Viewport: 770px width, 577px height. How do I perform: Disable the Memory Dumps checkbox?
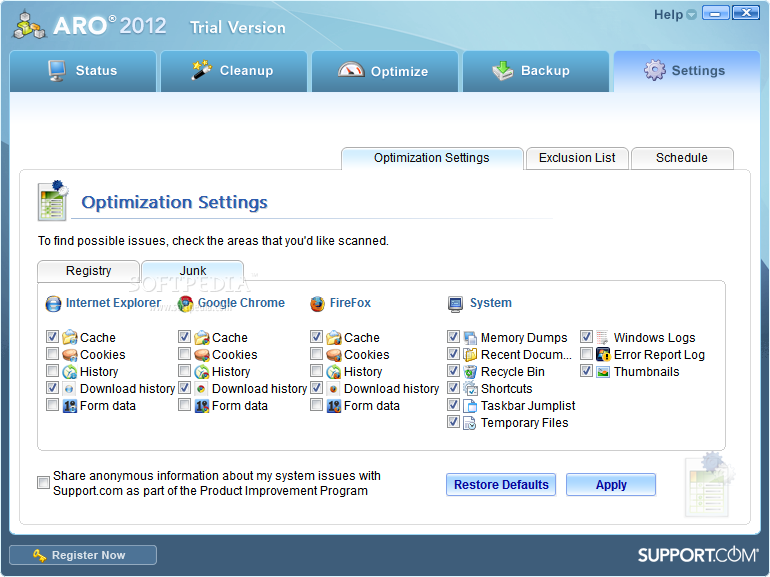(x=454, y=337)
